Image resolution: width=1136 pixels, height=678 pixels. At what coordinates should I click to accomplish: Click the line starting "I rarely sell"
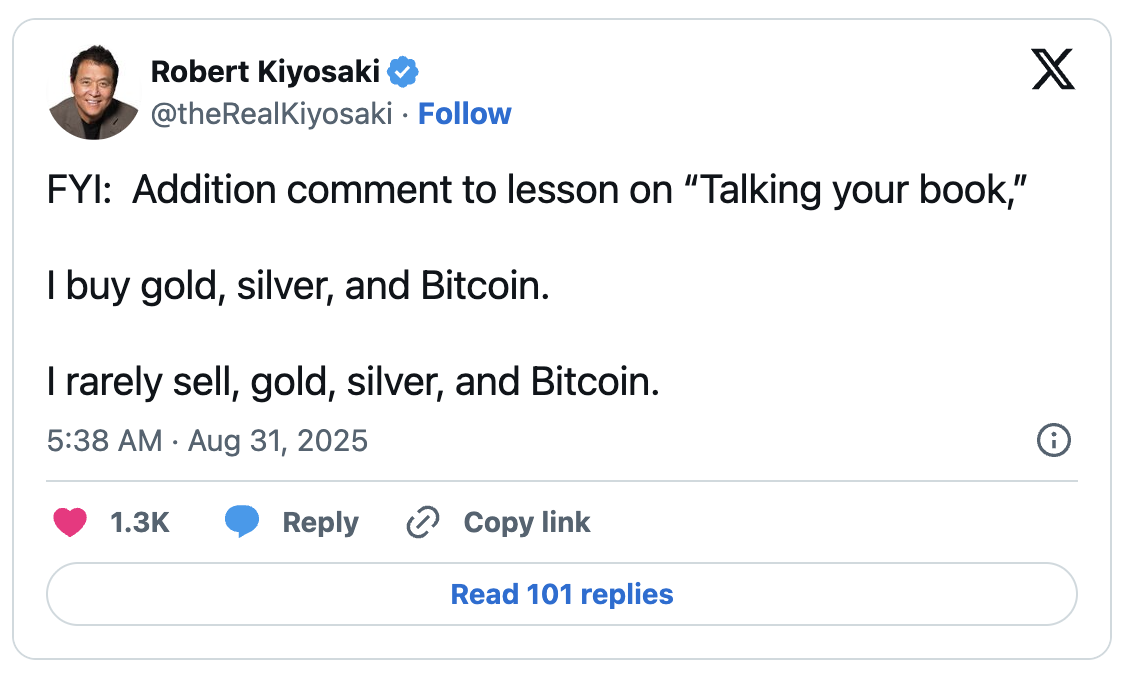coord(353,383)
